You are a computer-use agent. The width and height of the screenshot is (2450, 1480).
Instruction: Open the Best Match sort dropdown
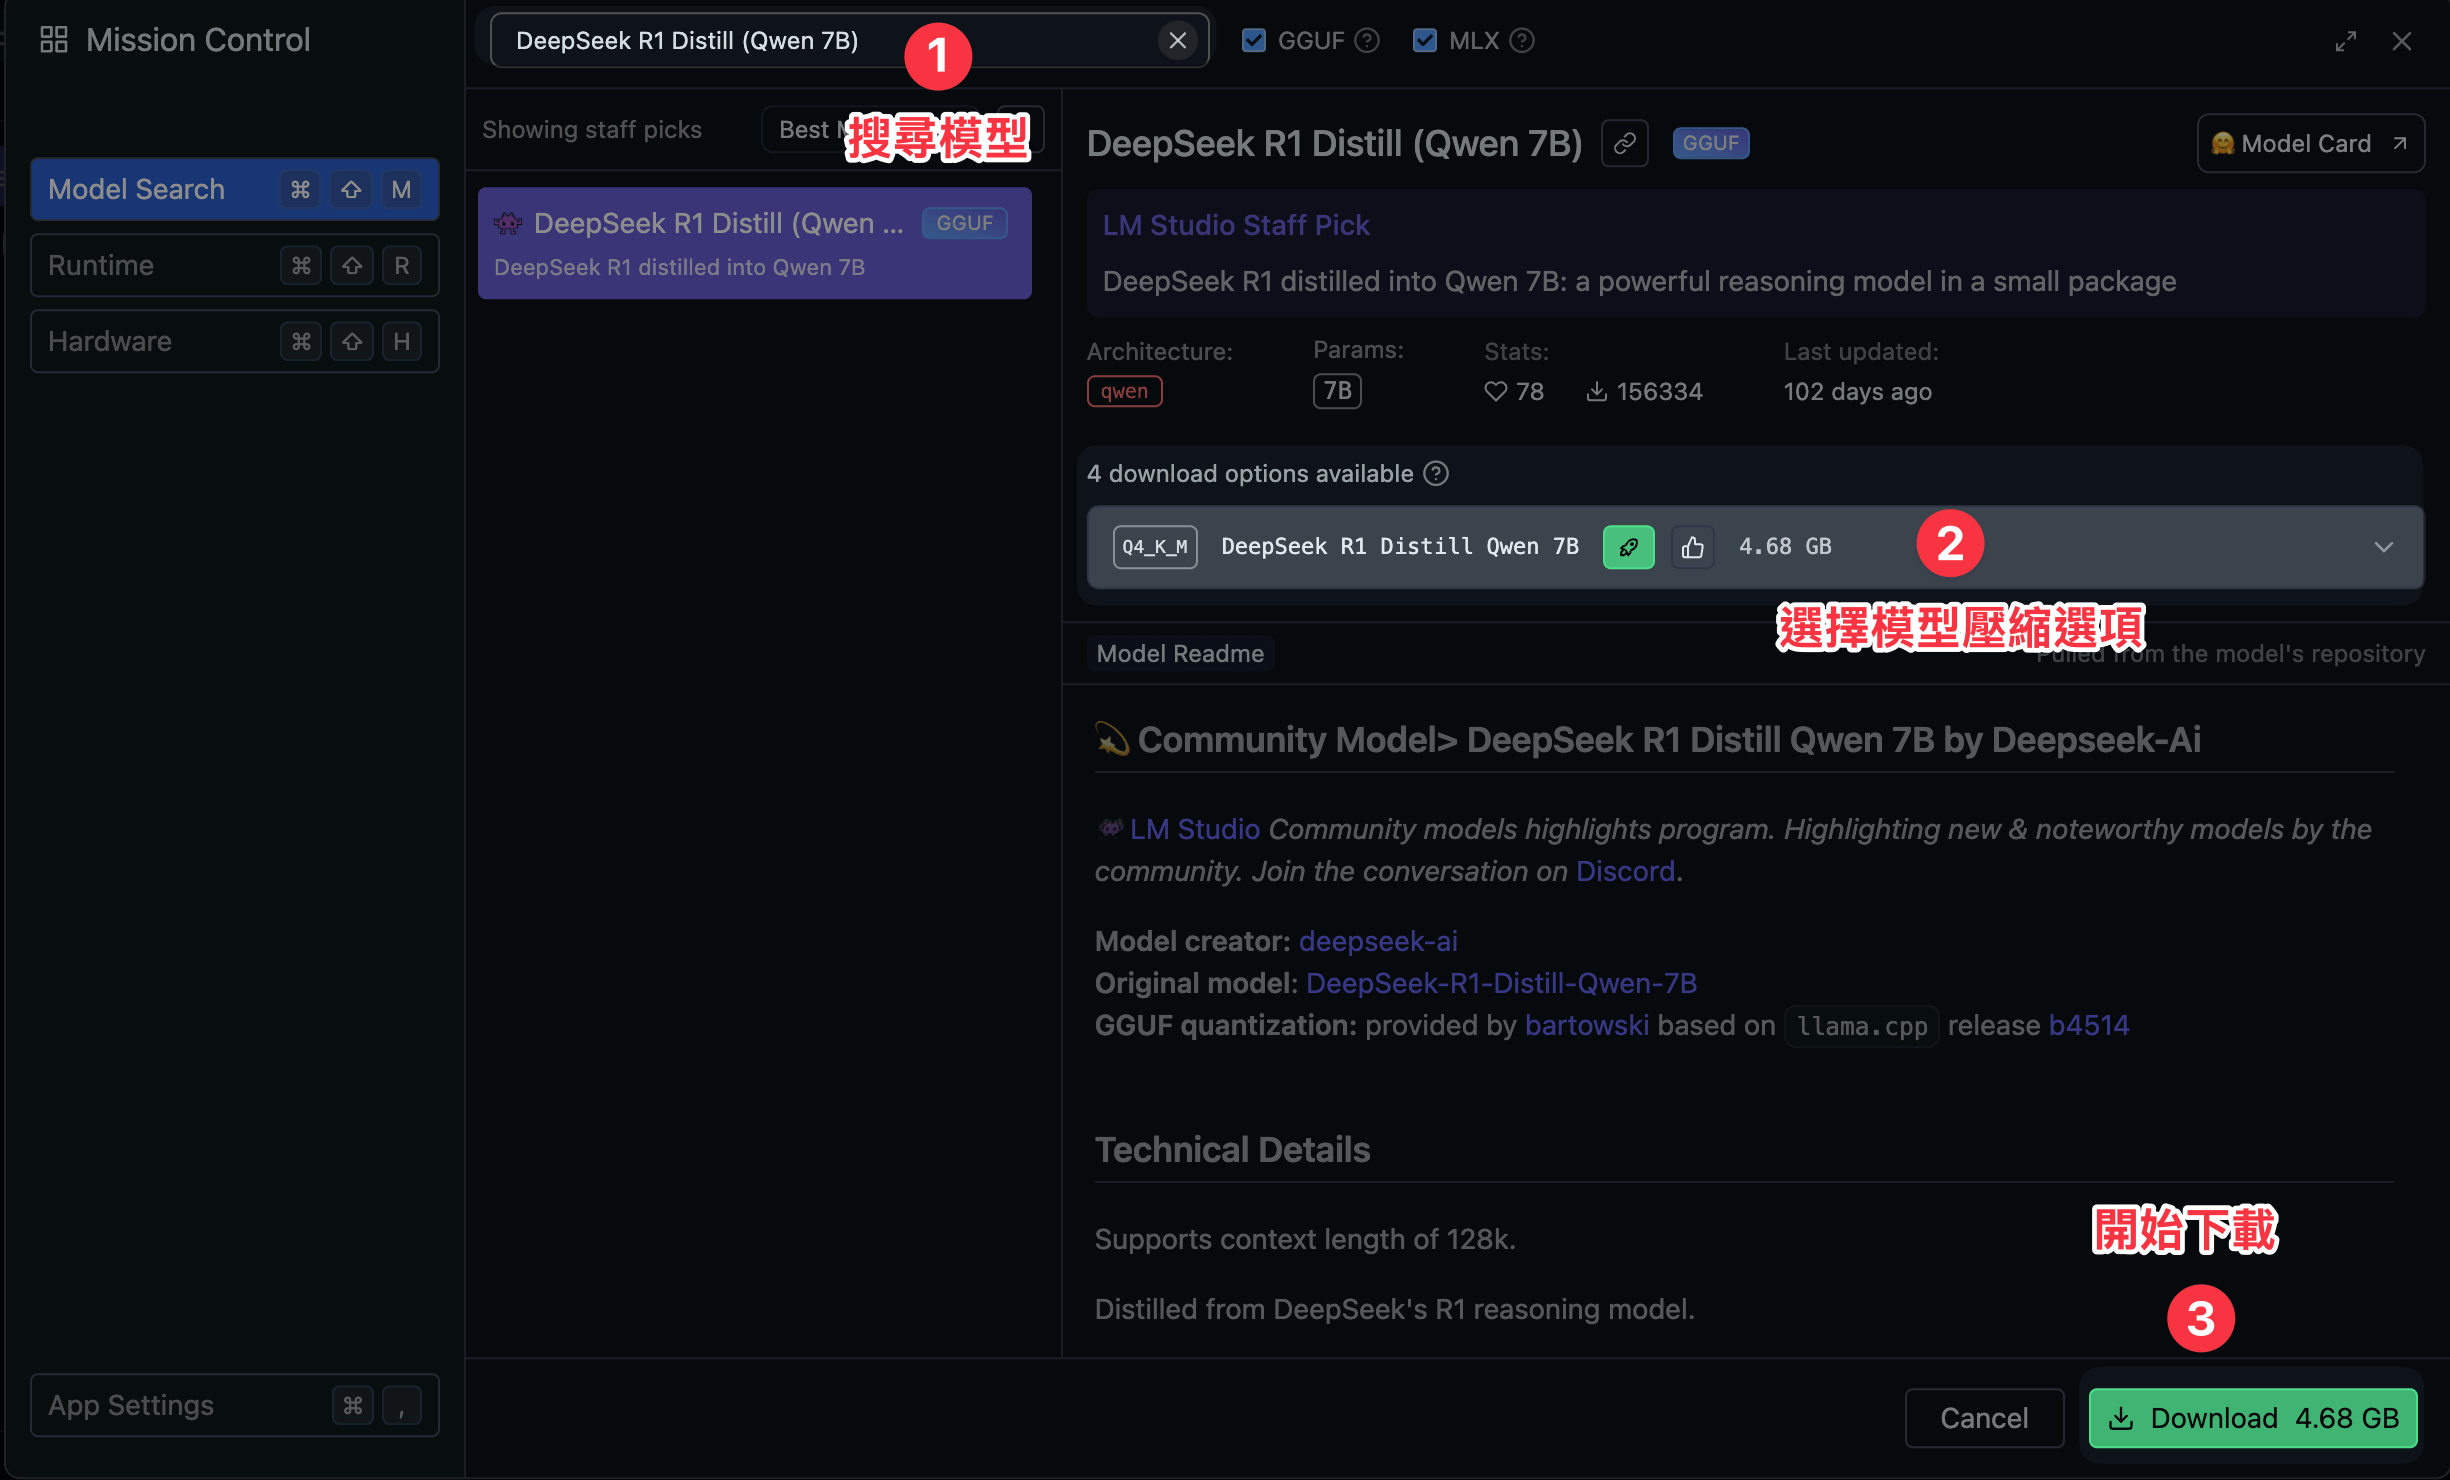pyautogui.click(x=806, y=130)
